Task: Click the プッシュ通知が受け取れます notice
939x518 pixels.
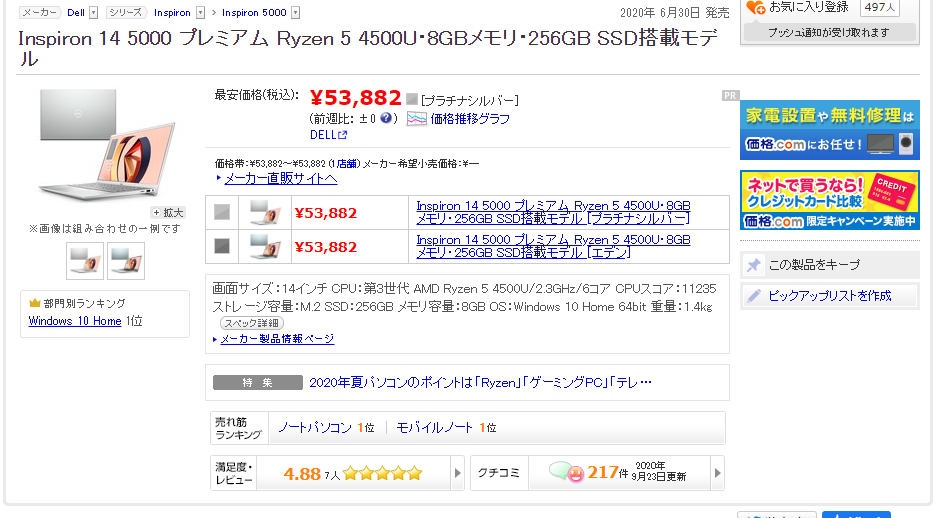Action: pos(829,32)
